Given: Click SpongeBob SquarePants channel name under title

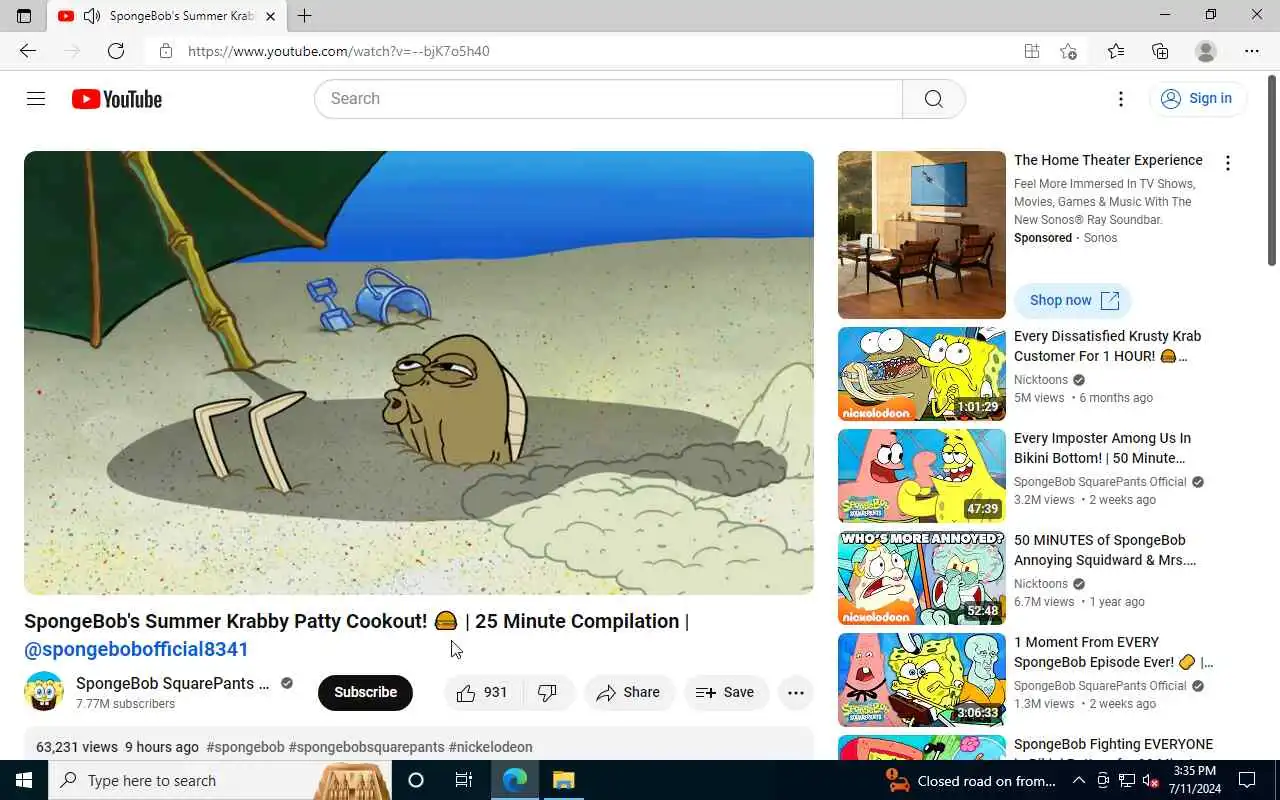Looking at the screenshot, I should point(172,683).
